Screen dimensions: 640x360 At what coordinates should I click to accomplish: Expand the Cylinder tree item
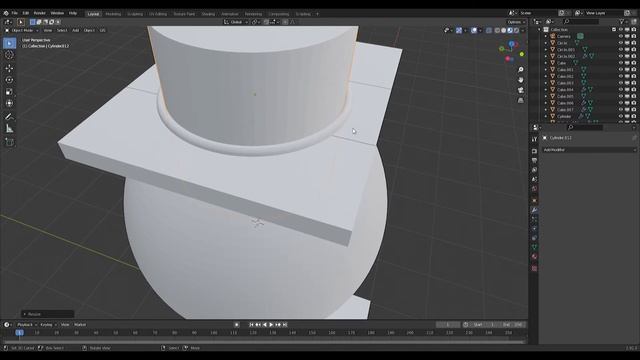coord(546,116)
